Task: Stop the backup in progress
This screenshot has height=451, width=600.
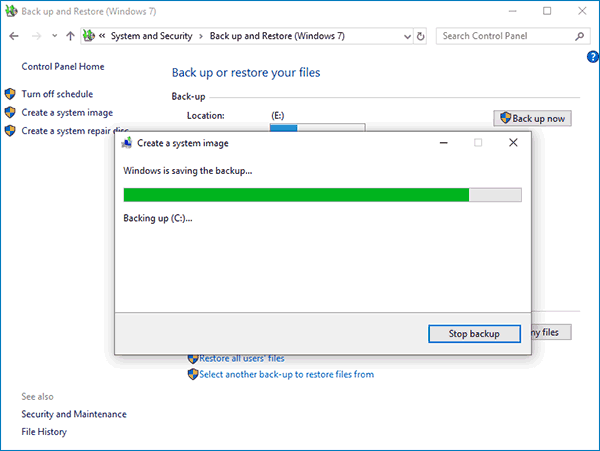Action: (474, 334)
